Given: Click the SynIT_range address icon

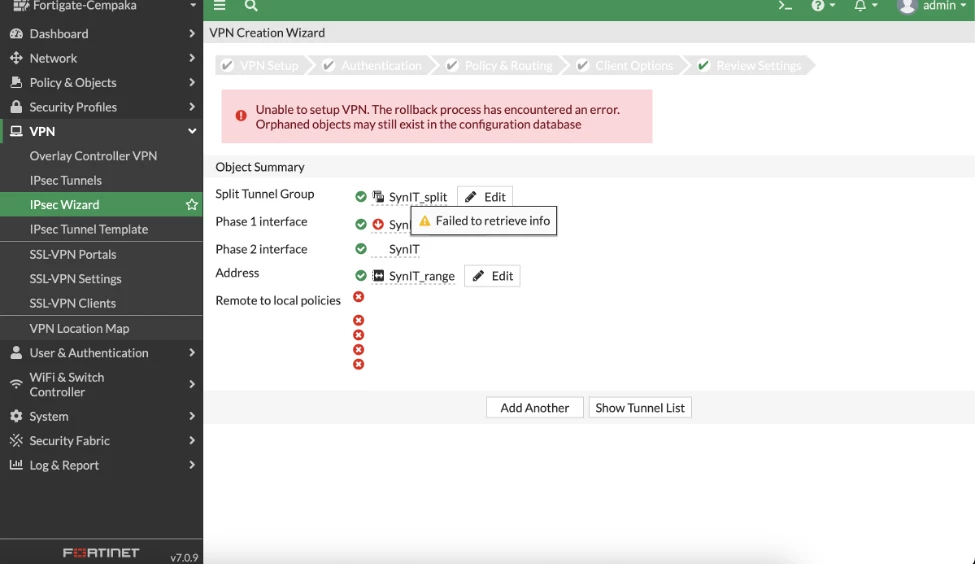Looking at the screenshot, I should [378, 275].
